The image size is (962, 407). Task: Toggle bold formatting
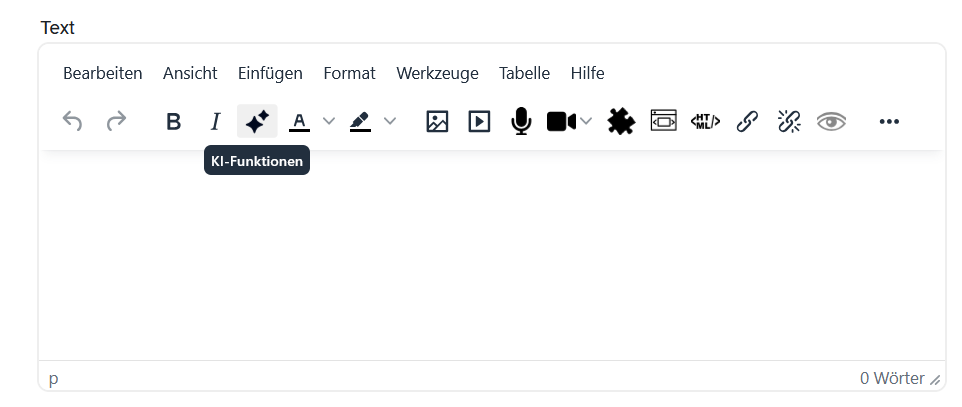click(x=173, y=122)
